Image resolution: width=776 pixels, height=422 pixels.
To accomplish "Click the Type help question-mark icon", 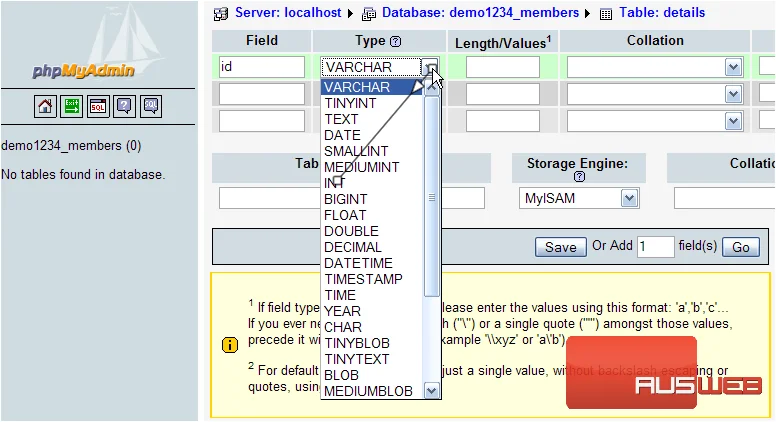I will (x=395, y=42).
